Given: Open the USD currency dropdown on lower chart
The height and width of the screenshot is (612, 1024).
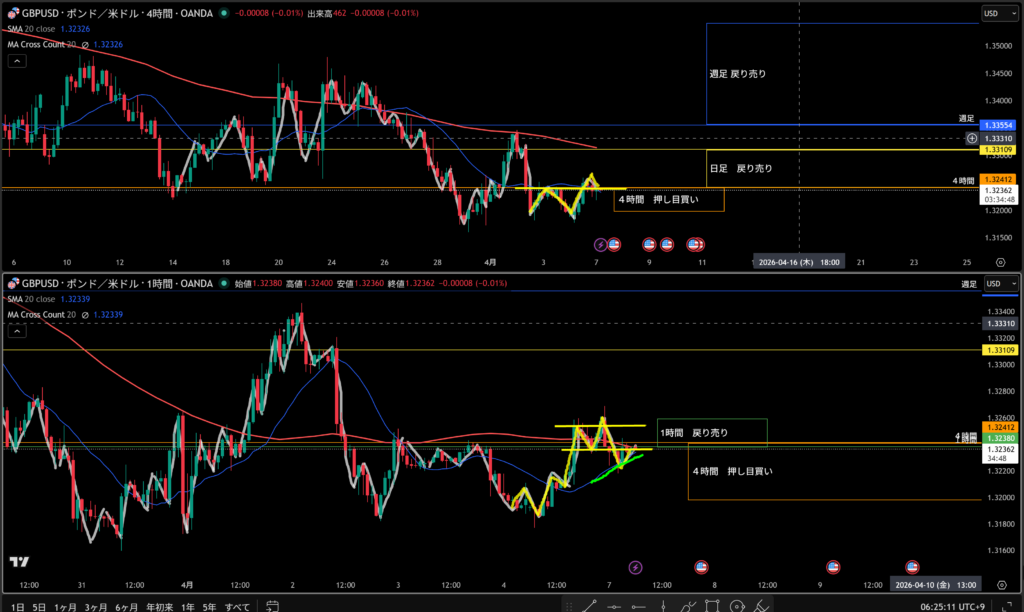Looking at the screenshot, I should (x=995, y=284).
